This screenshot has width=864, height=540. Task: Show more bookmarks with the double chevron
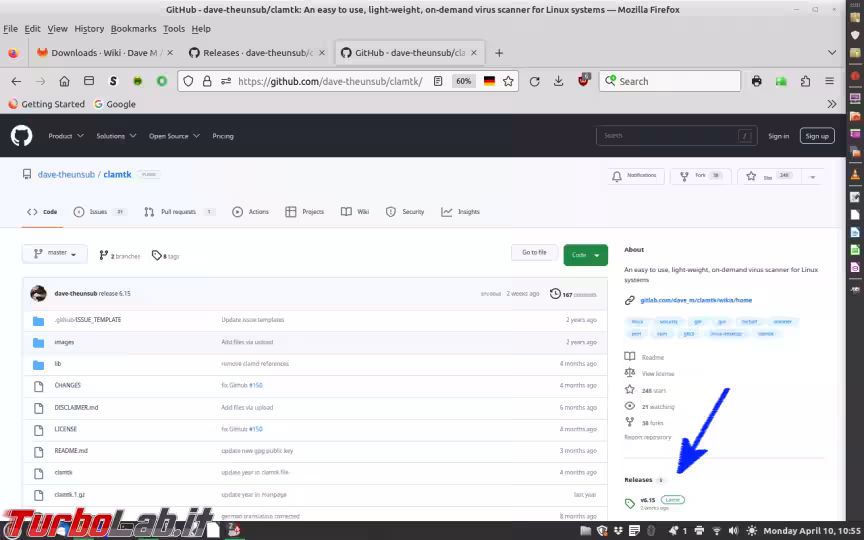(831, 104)
